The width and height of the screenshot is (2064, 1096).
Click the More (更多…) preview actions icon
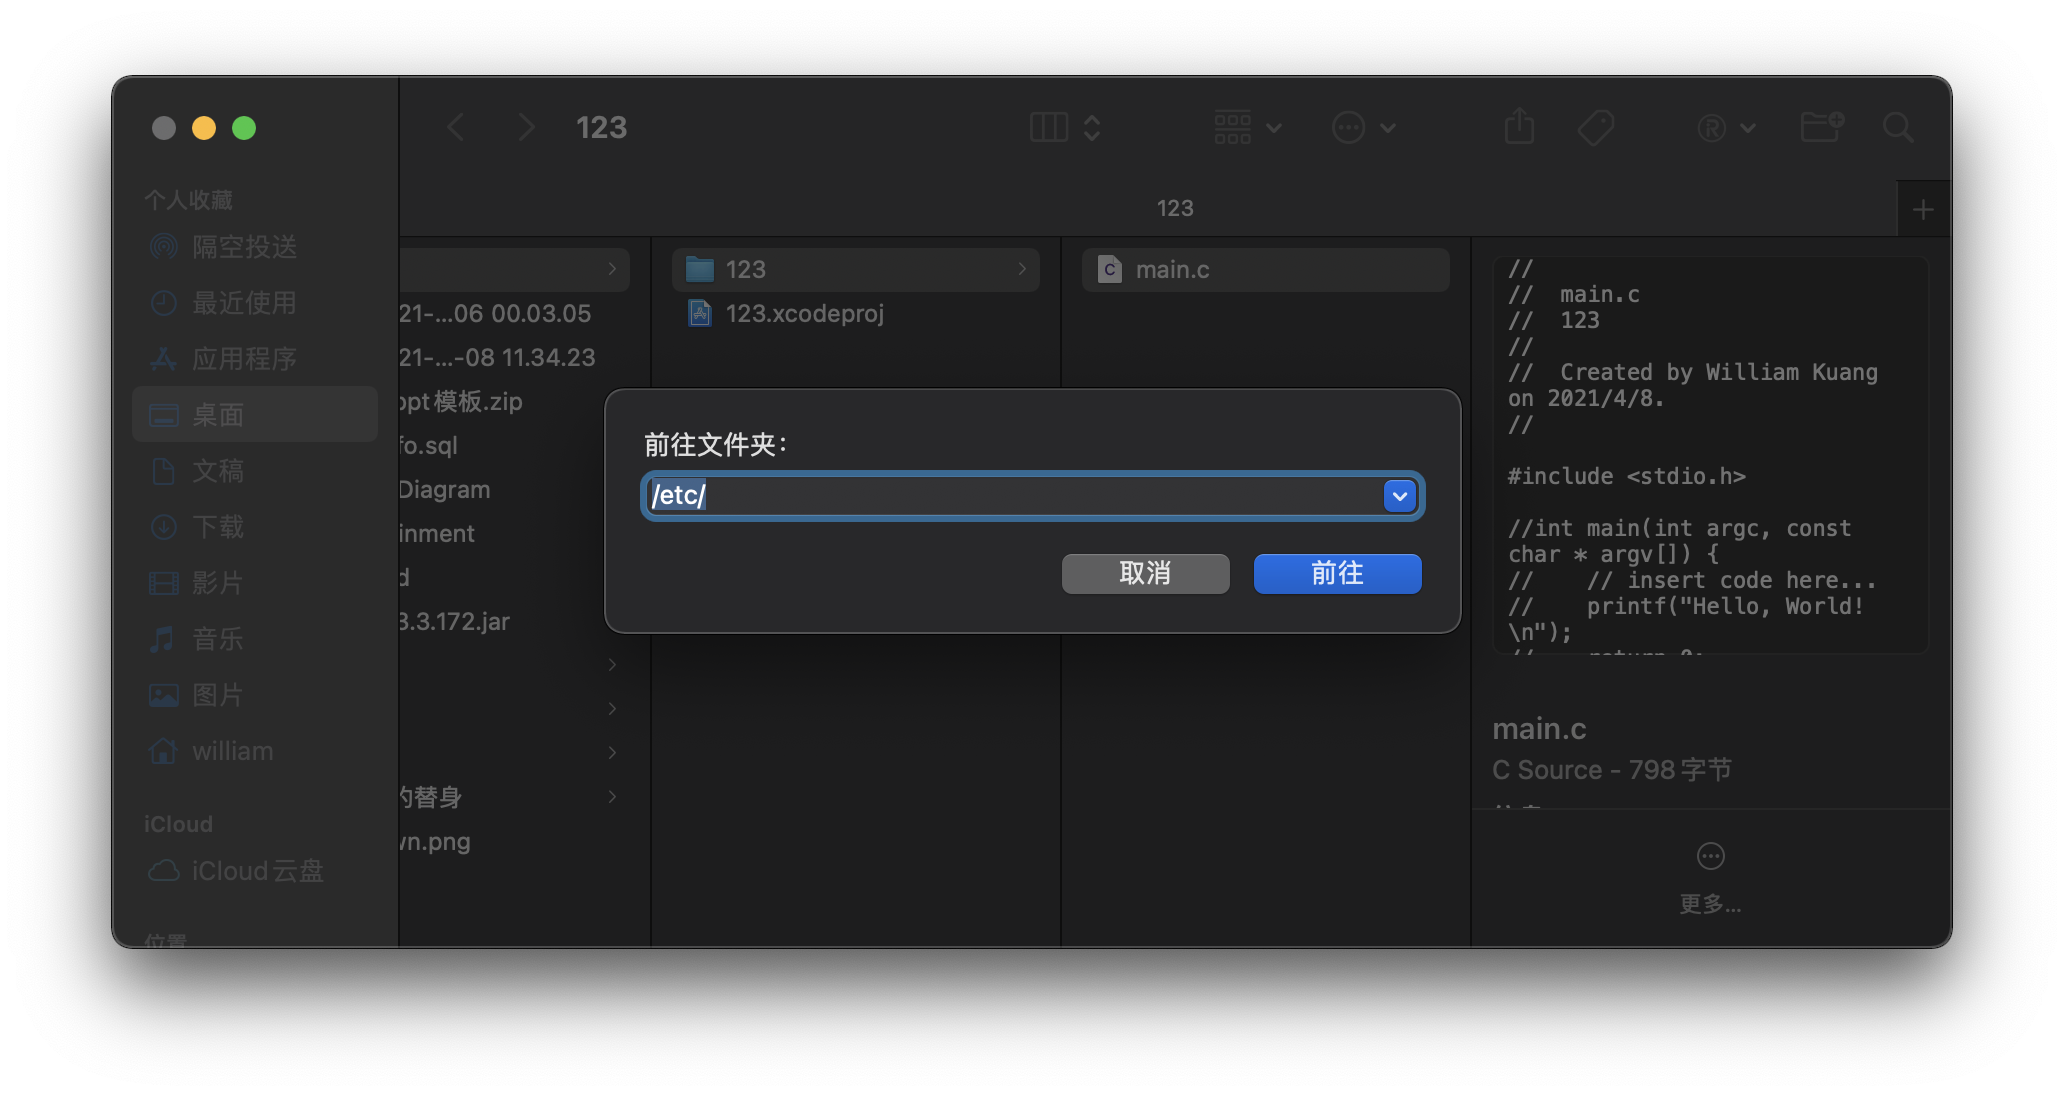[x=1710, y=856]
